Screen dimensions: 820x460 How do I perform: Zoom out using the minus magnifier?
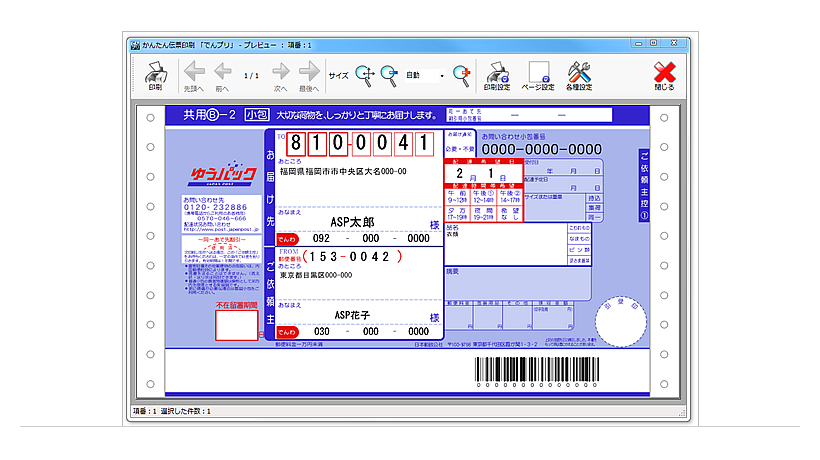click(389, 74)
